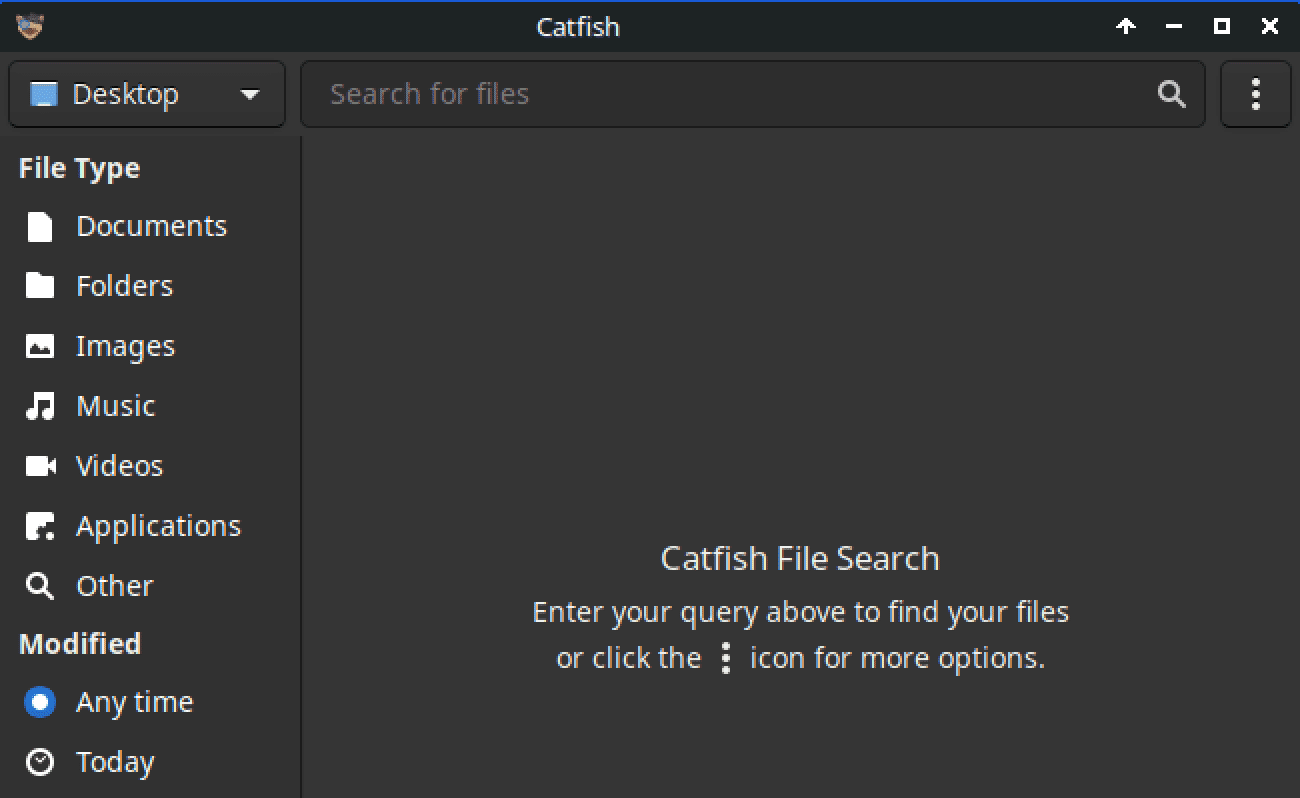The image size is (1300, 798).
Task: Click the Catfish app icon in title bar
Action: [30, 27]
